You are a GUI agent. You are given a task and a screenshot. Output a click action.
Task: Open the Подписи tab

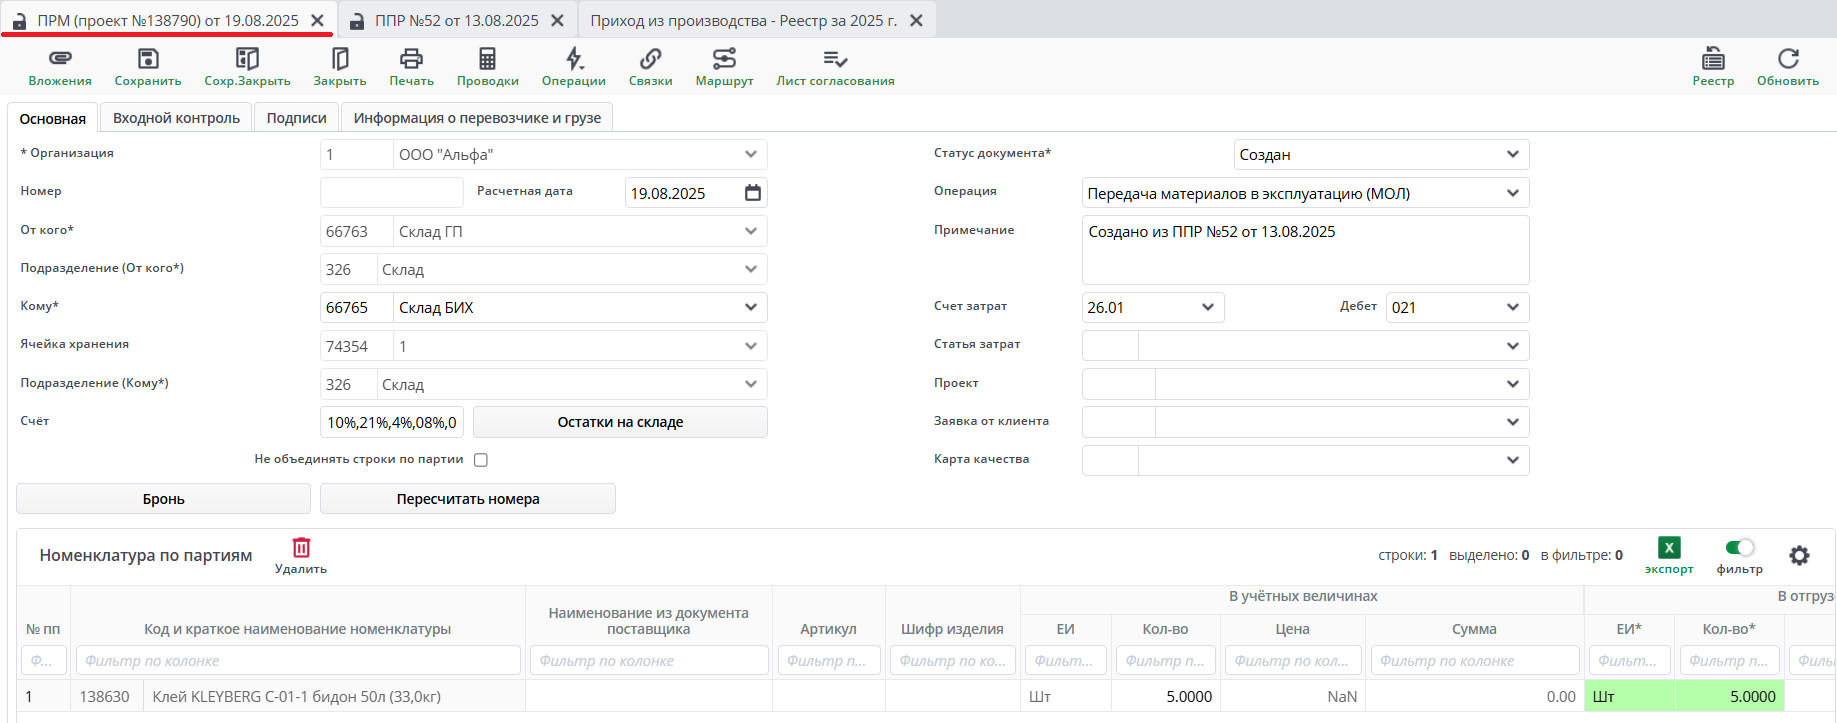pyautogui.click(x=296, y=118)
